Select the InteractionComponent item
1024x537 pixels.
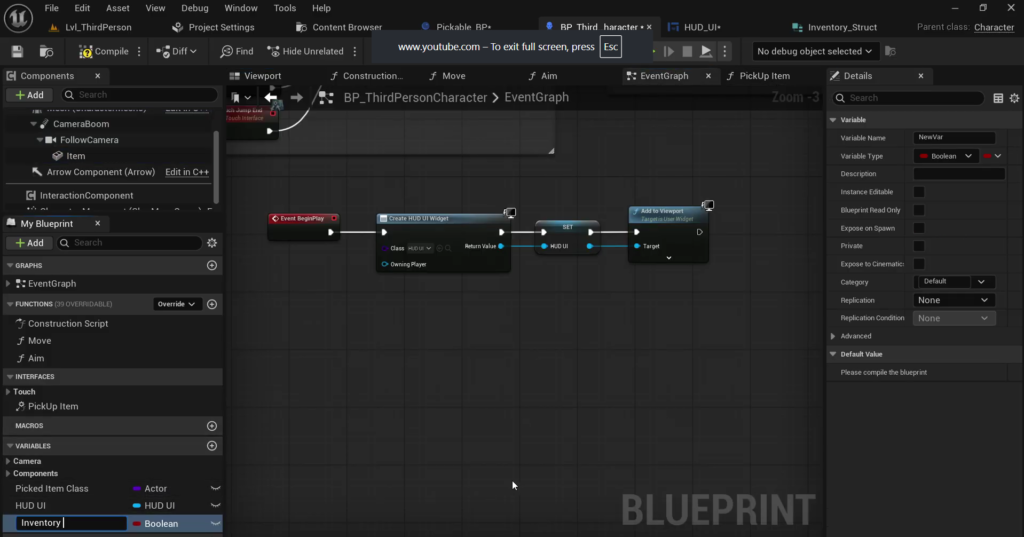[86, 195]
